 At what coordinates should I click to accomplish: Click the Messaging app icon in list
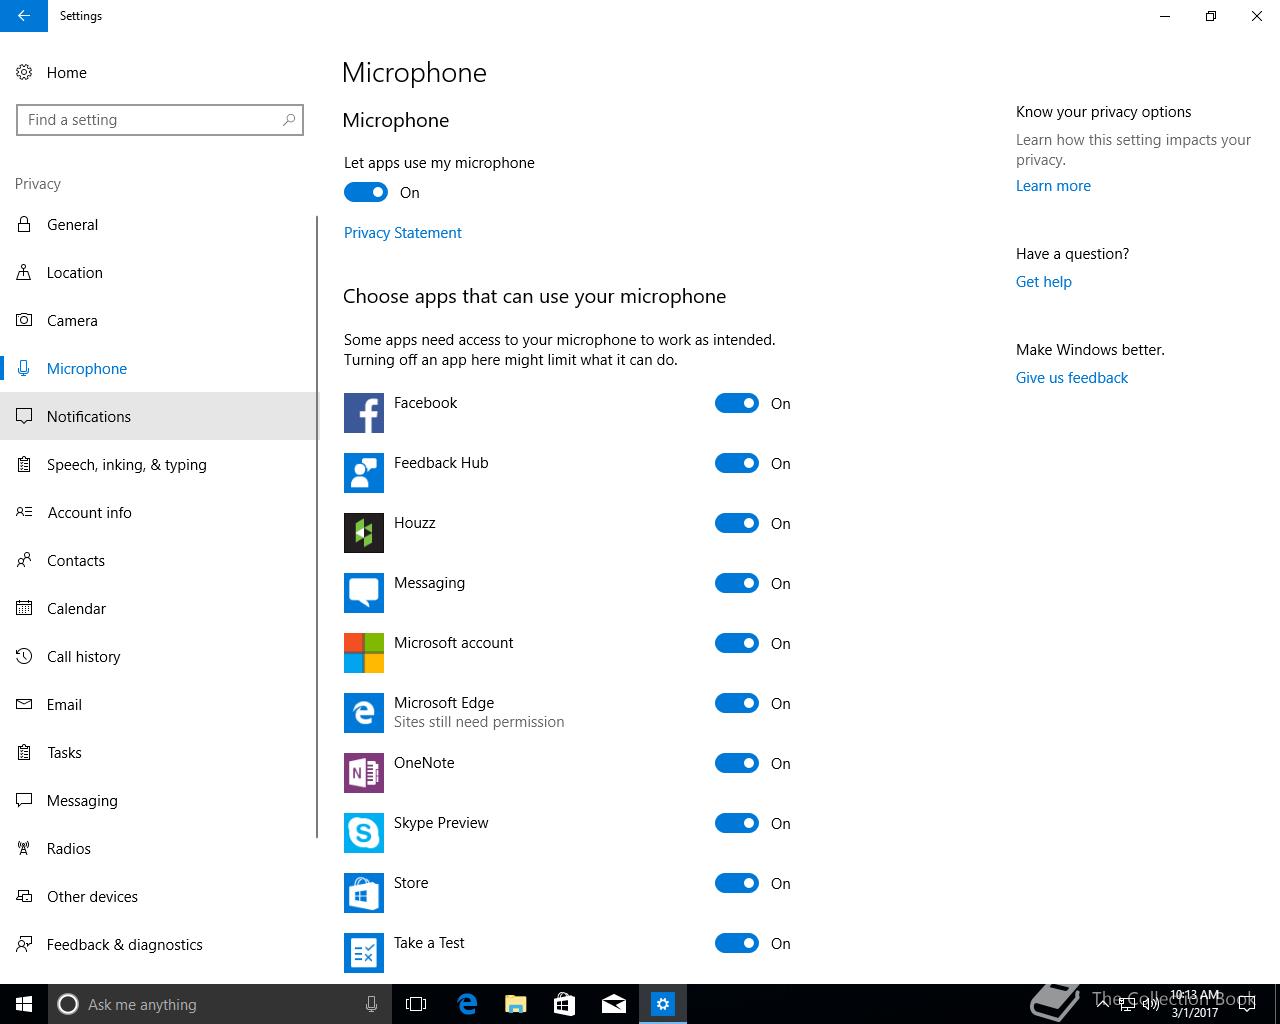tap(364, 593)
